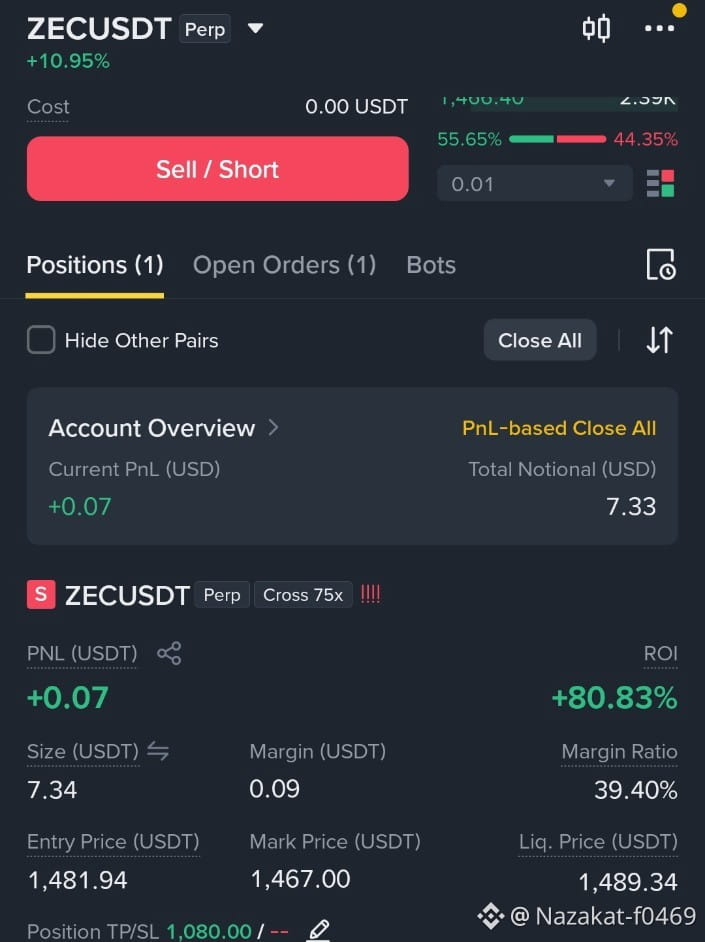The image size is (705, 942).
Task: Tap the red S short badge
Action: pos(41,595)
